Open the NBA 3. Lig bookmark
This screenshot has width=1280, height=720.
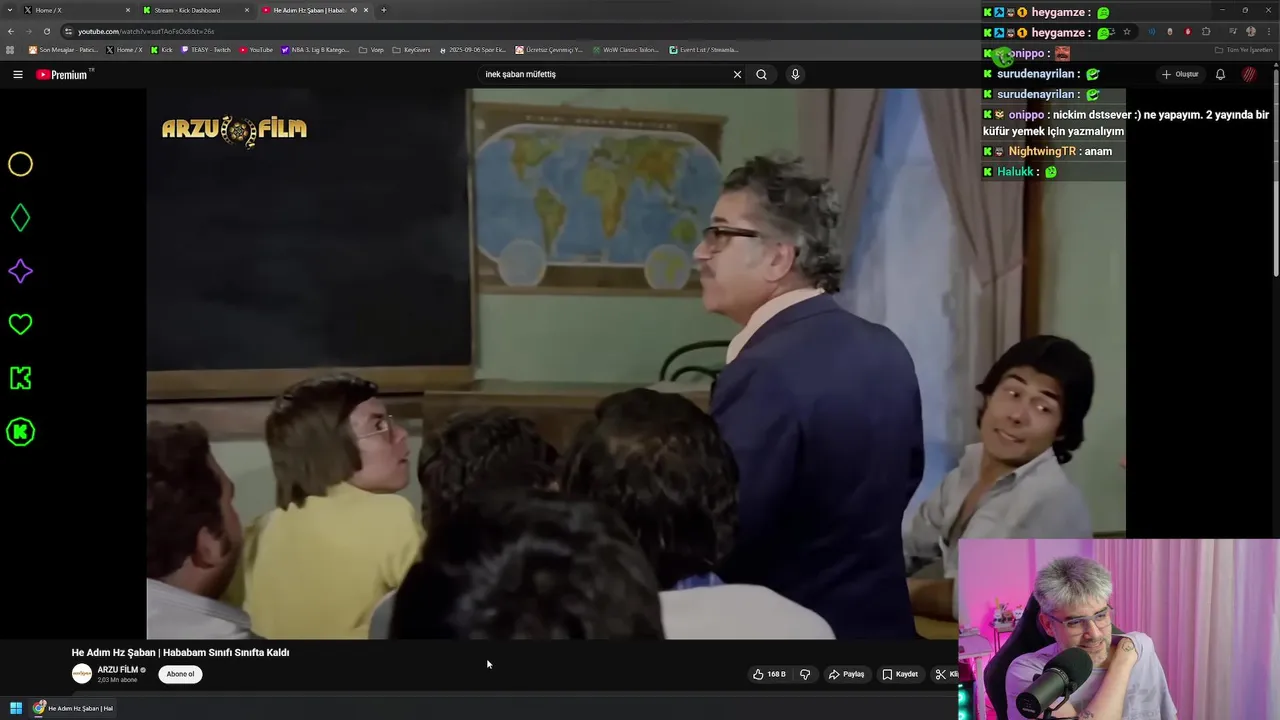[316, 50]
